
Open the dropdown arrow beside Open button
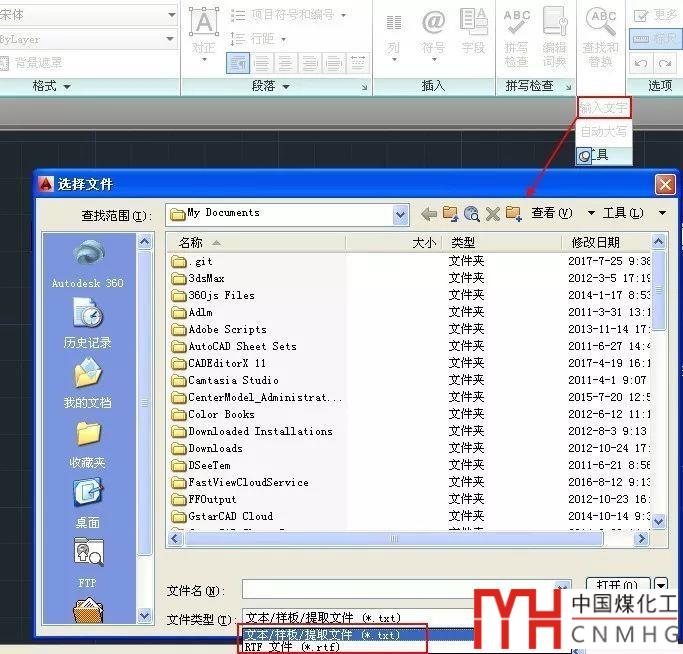[661, 584]
